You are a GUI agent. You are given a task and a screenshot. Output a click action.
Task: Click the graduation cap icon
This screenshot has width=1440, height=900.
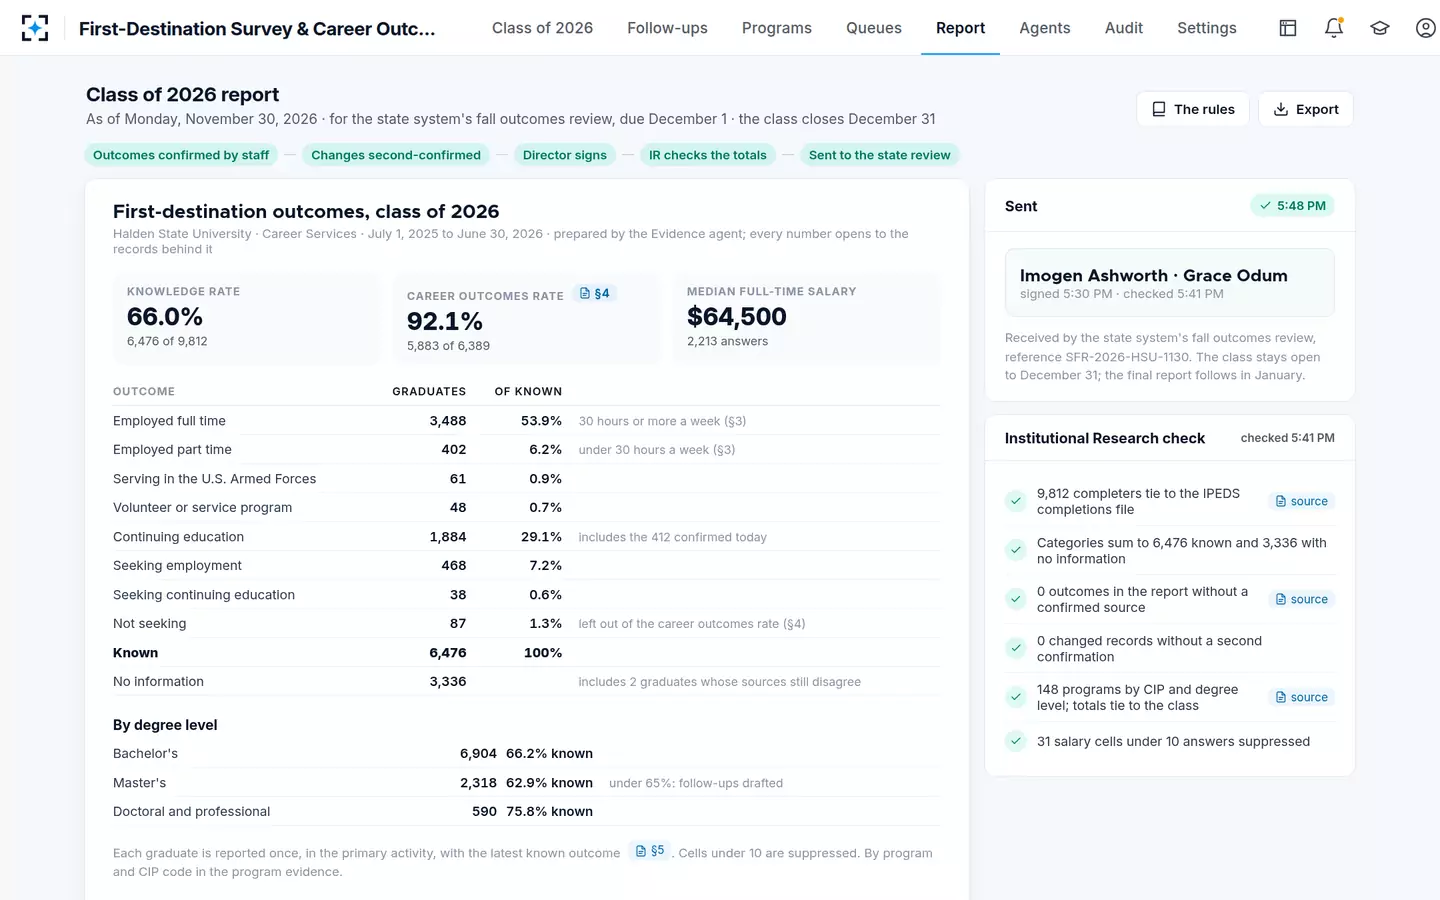1380,28
